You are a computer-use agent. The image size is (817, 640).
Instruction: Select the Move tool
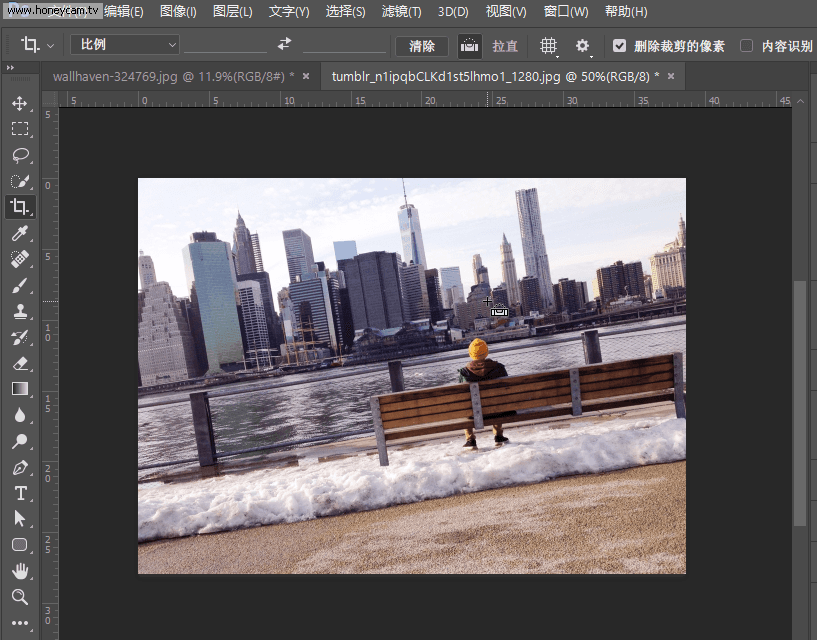click(x=19, y=103)
